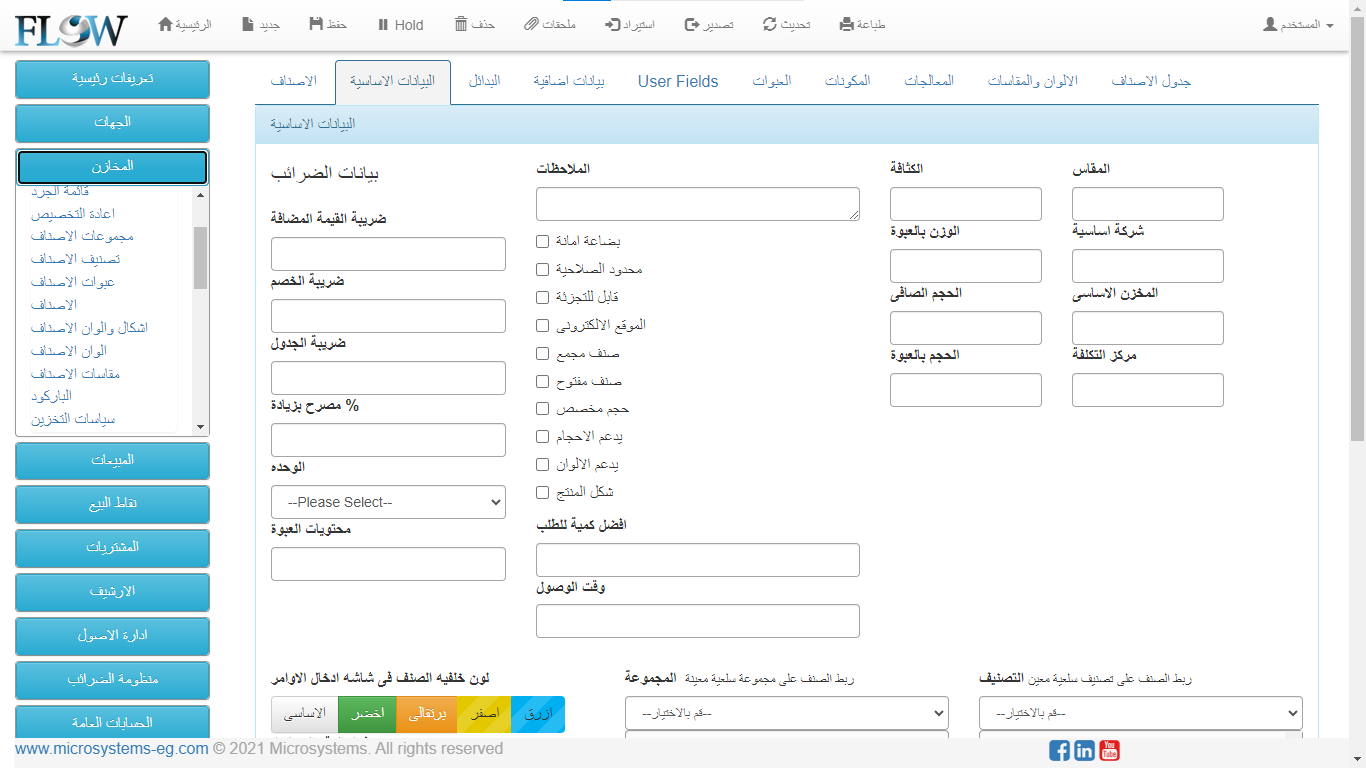Click the print icon in toolbar
Image resolution: width=1366 pixels, height=768 pixels.
pos(847,24)
